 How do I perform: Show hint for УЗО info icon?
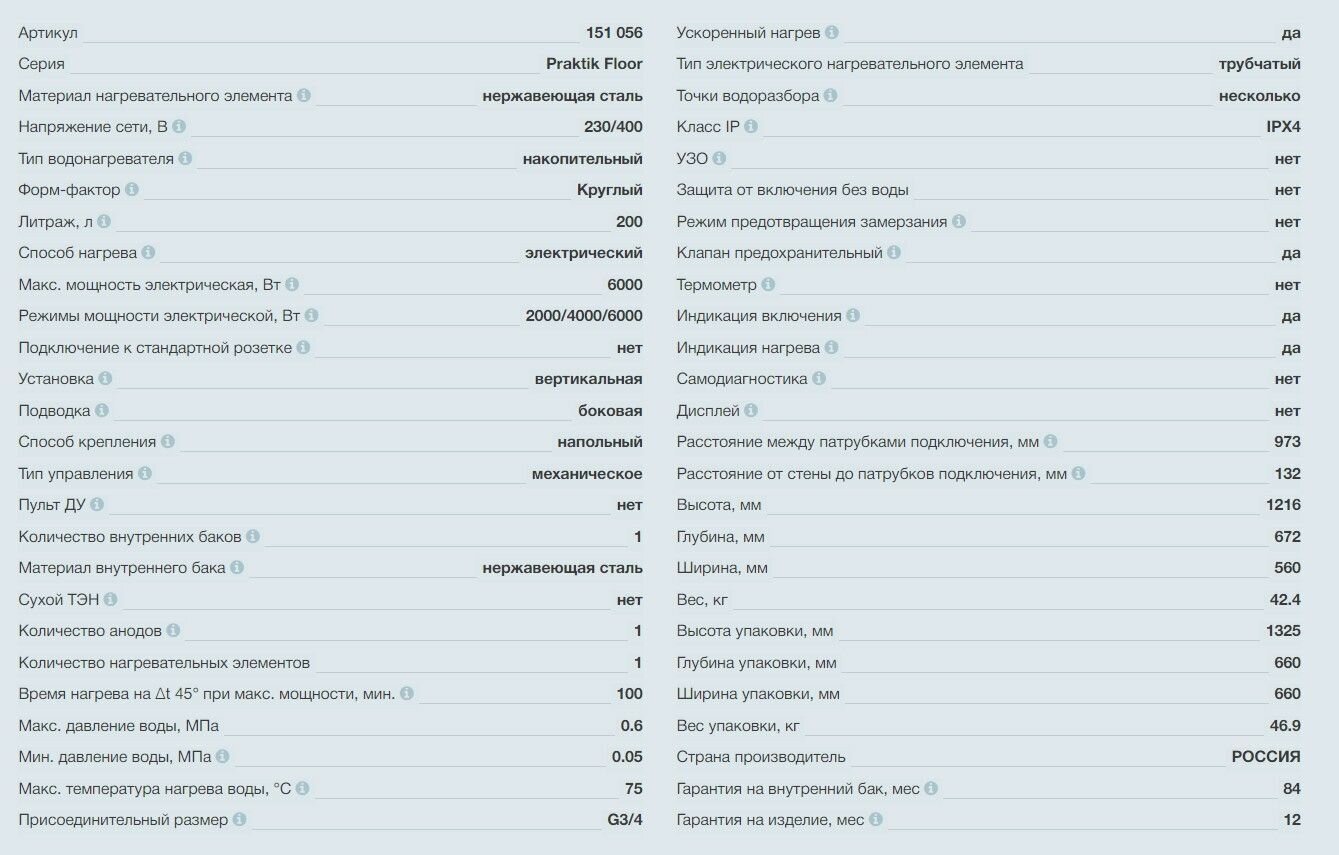[719, 159]
